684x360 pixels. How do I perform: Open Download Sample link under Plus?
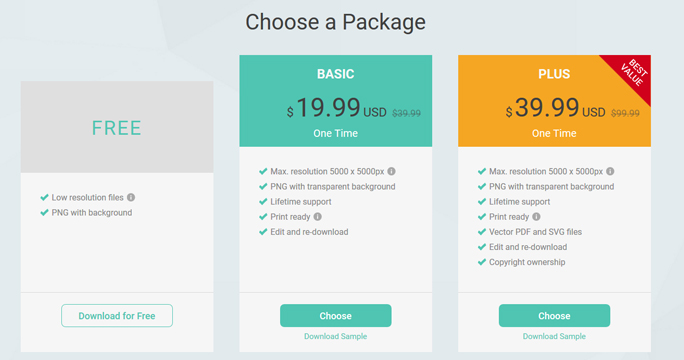click(x=554, y=336)
